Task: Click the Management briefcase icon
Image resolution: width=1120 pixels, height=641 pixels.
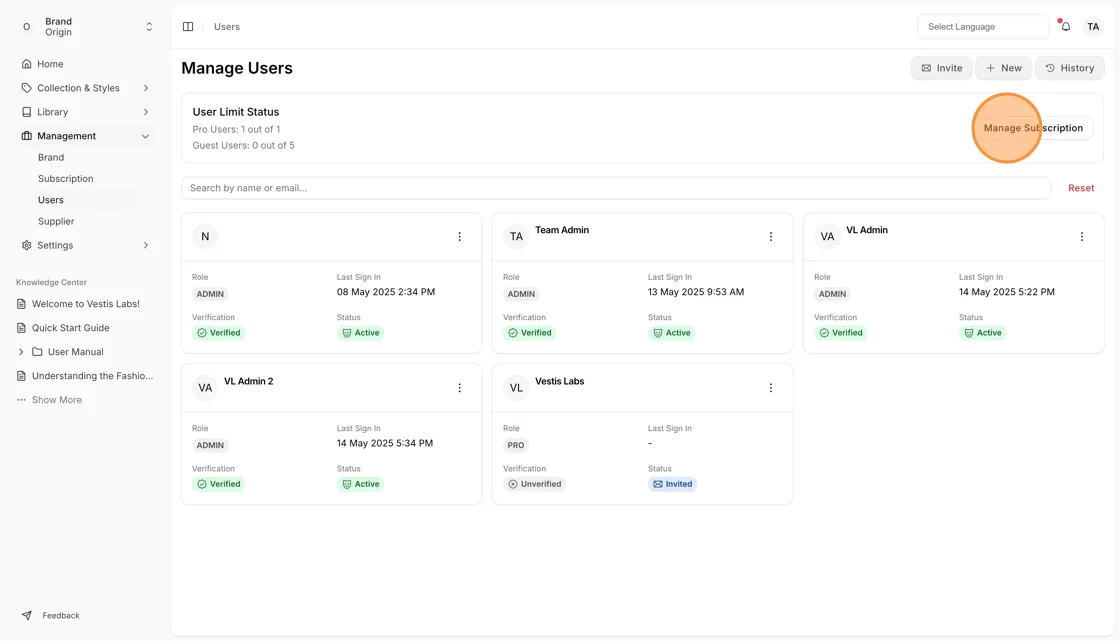Action: tap(26, 136)
